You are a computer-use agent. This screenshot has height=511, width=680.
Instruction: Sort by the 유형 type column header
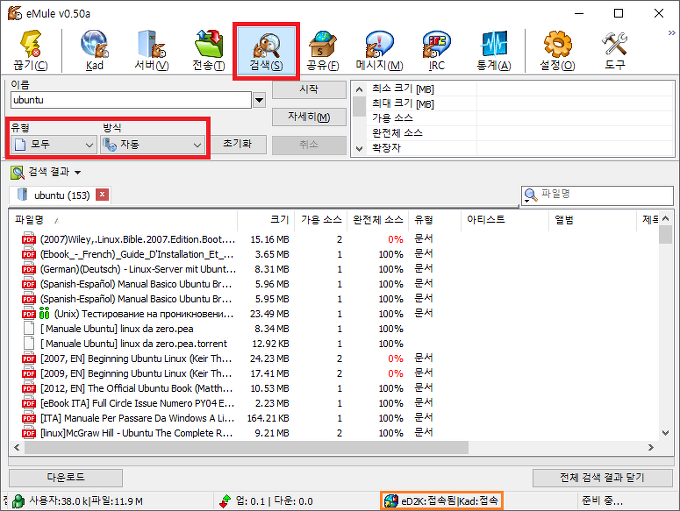[x=435, y=220]
